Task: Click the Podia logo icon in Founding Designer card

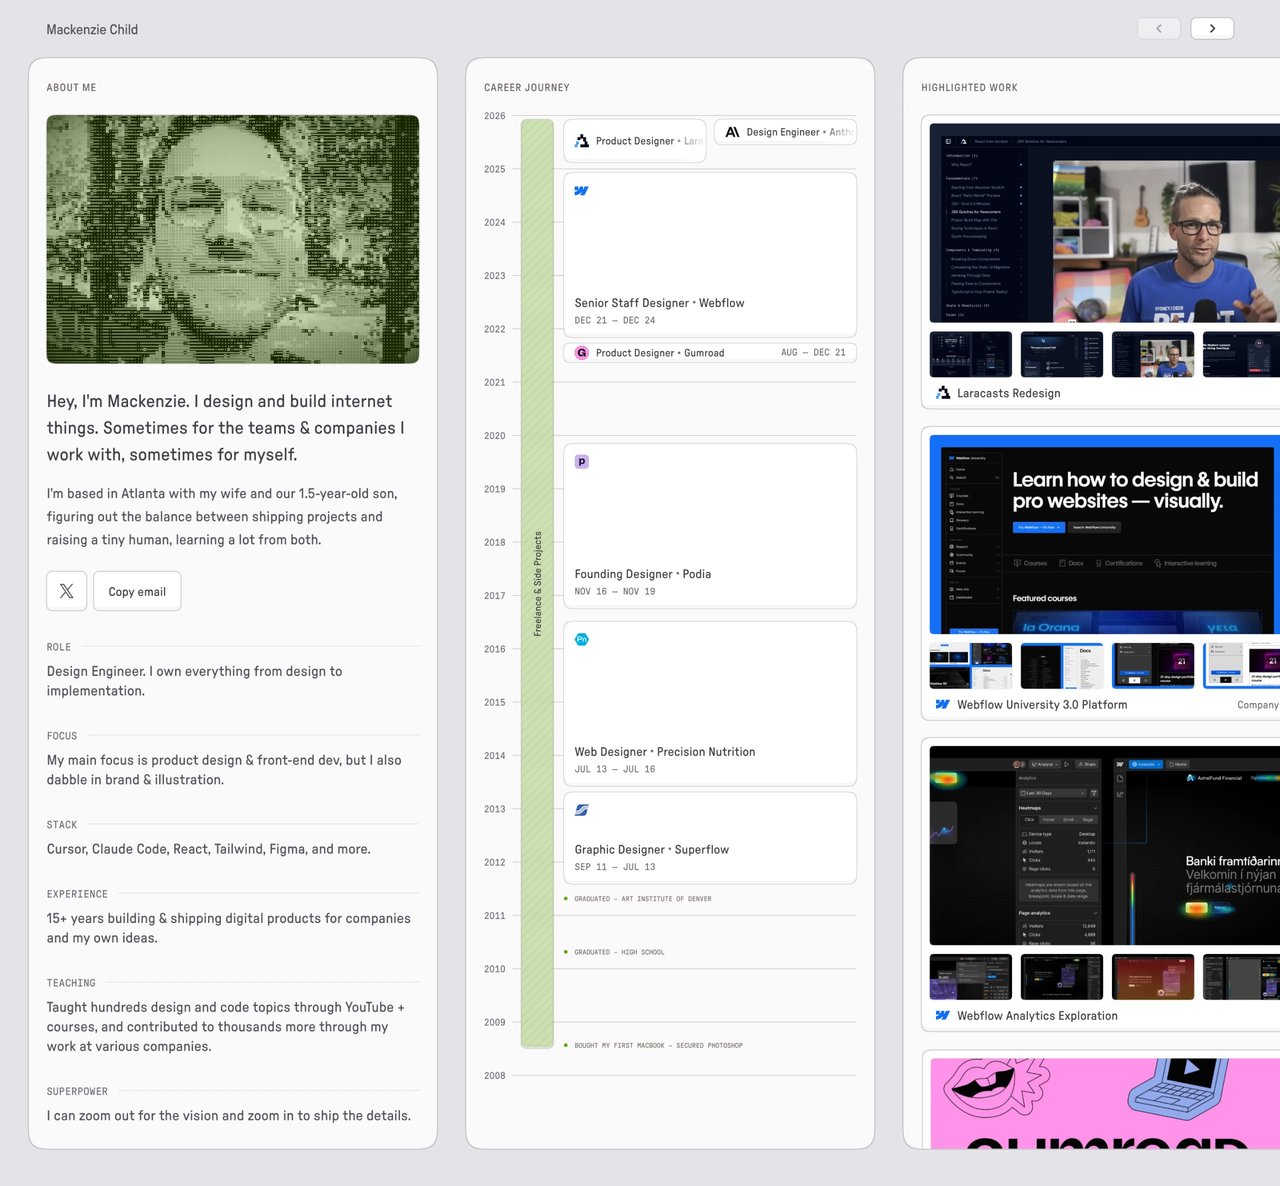Action: 582,462
